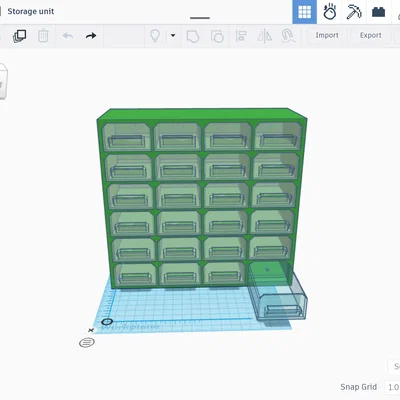
Task: Delete the selected shape with trash icon
Action: (43, 36)
